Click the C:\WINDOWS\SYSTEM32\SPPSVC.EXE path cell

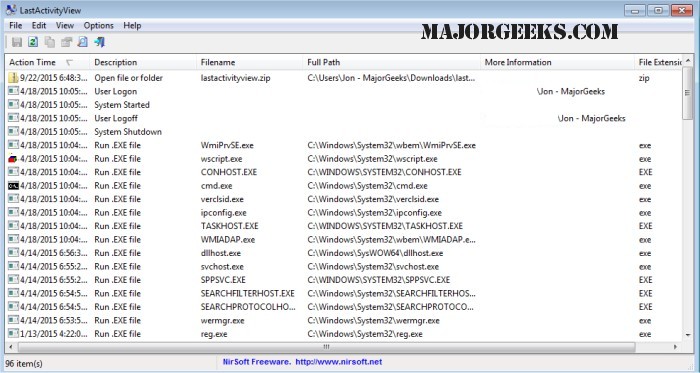379,280
